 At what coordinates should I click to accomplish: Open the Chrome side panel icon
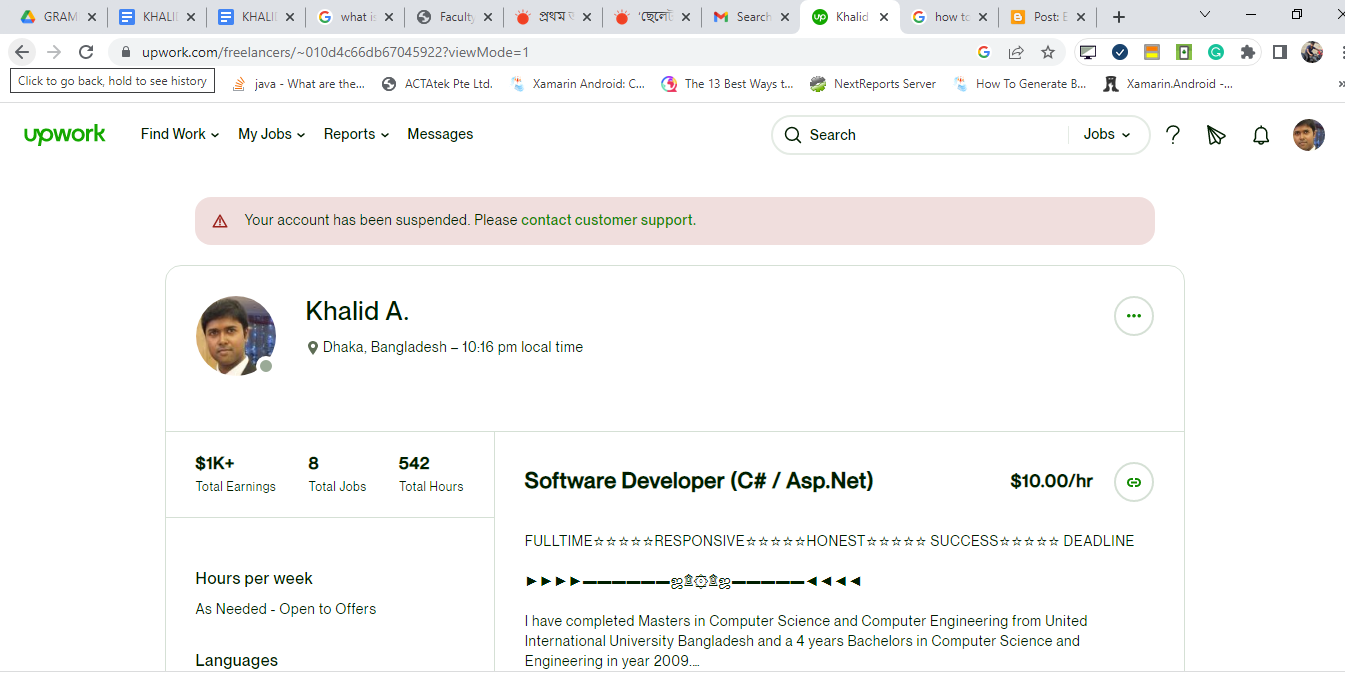[1279, 52]
